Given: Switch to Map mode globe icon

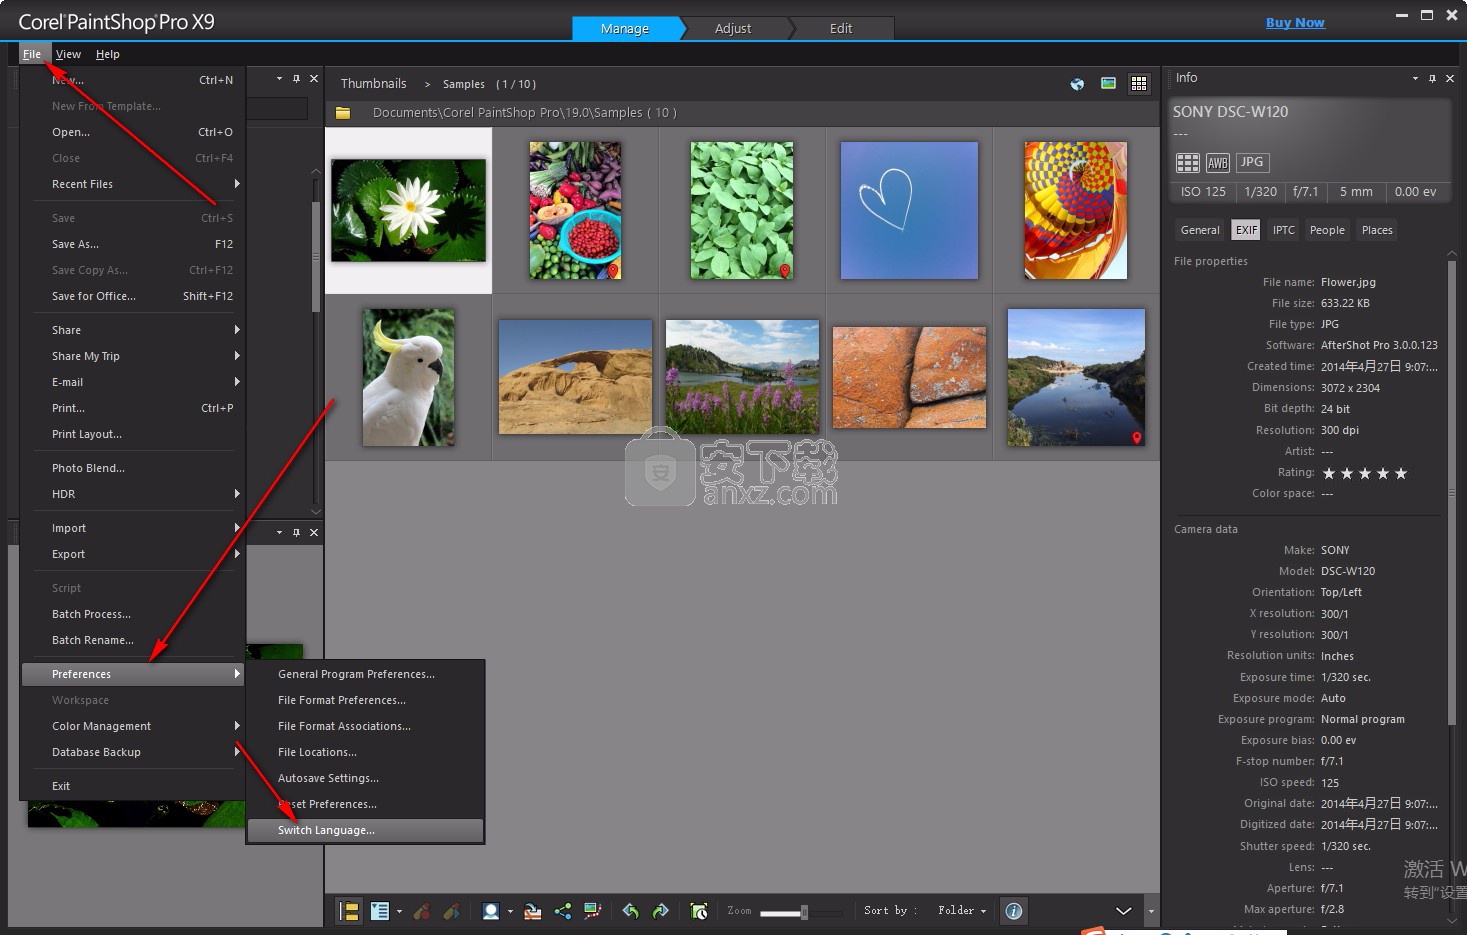Looking at the screenshot, I should coord(1077,84).
